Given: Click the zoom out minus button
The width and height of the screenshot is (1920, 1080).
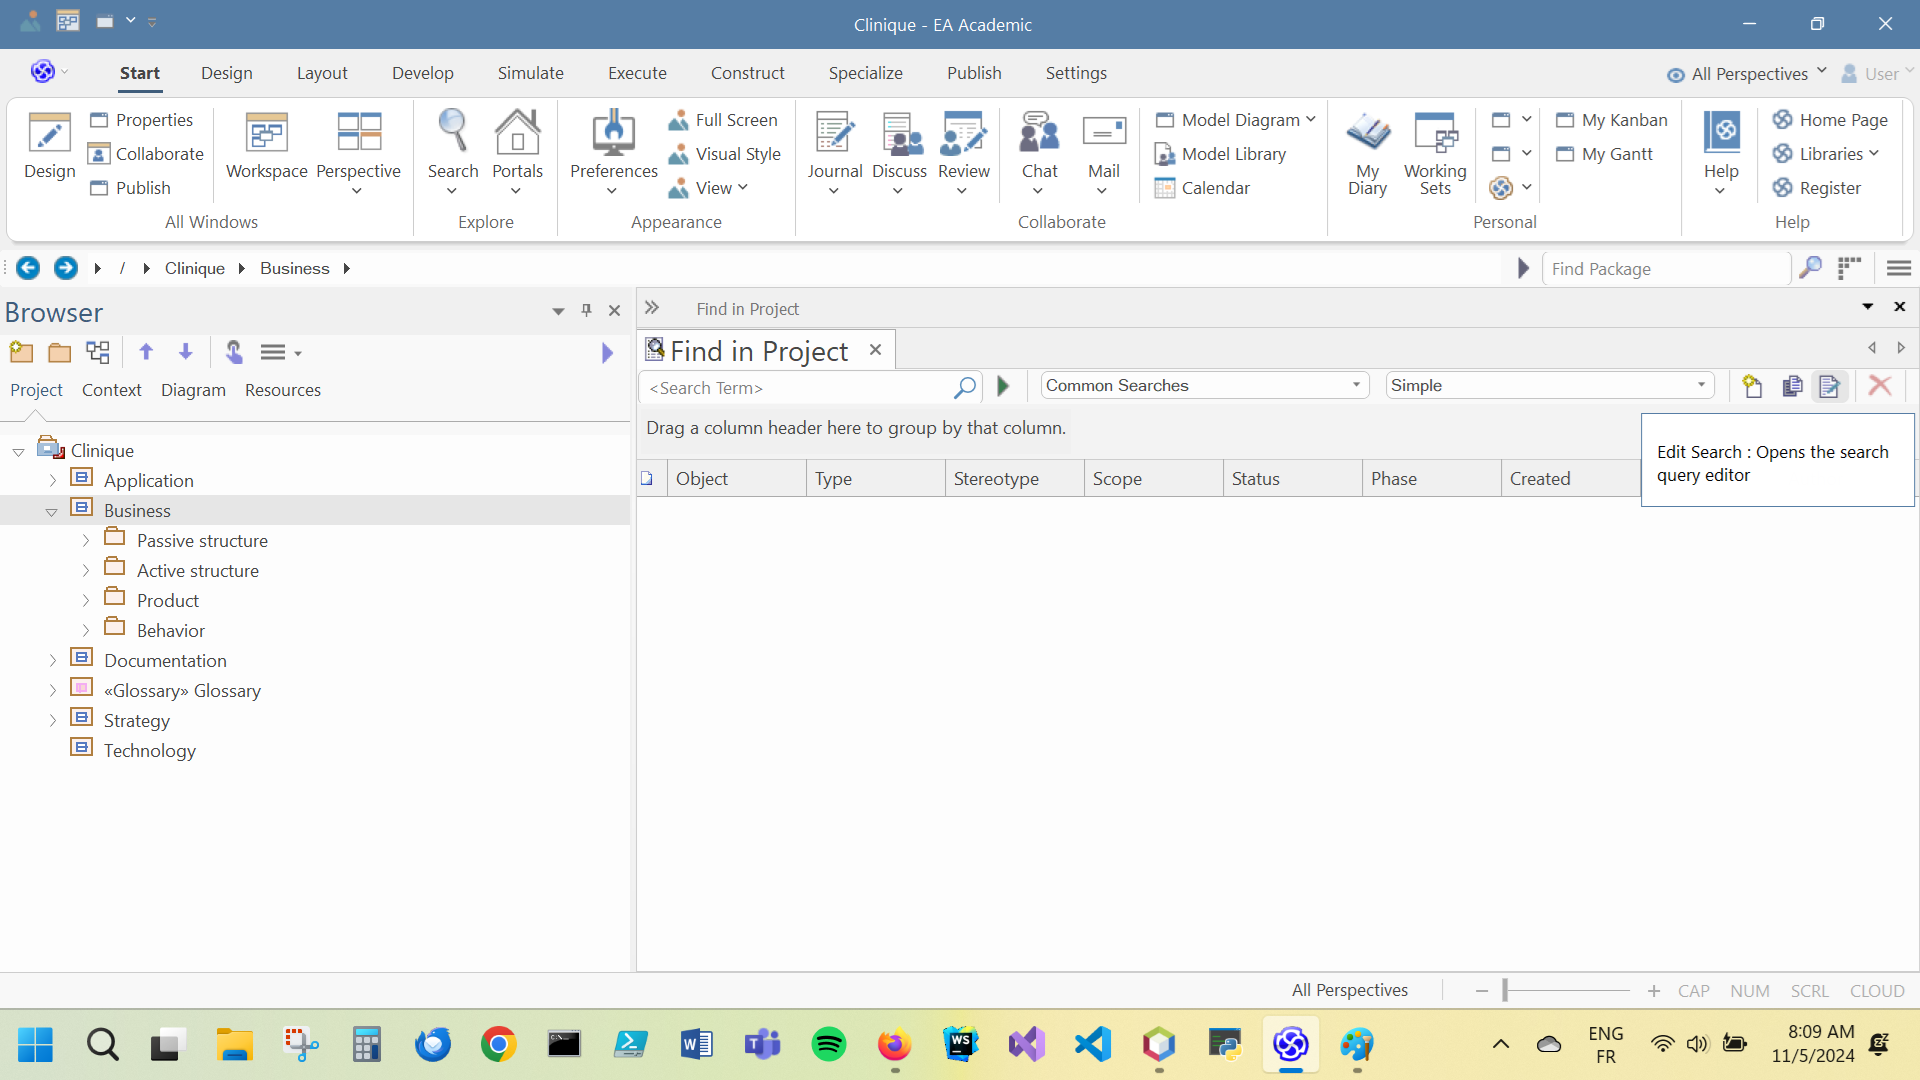Looking at the screenshot, I should point(1482,991).
